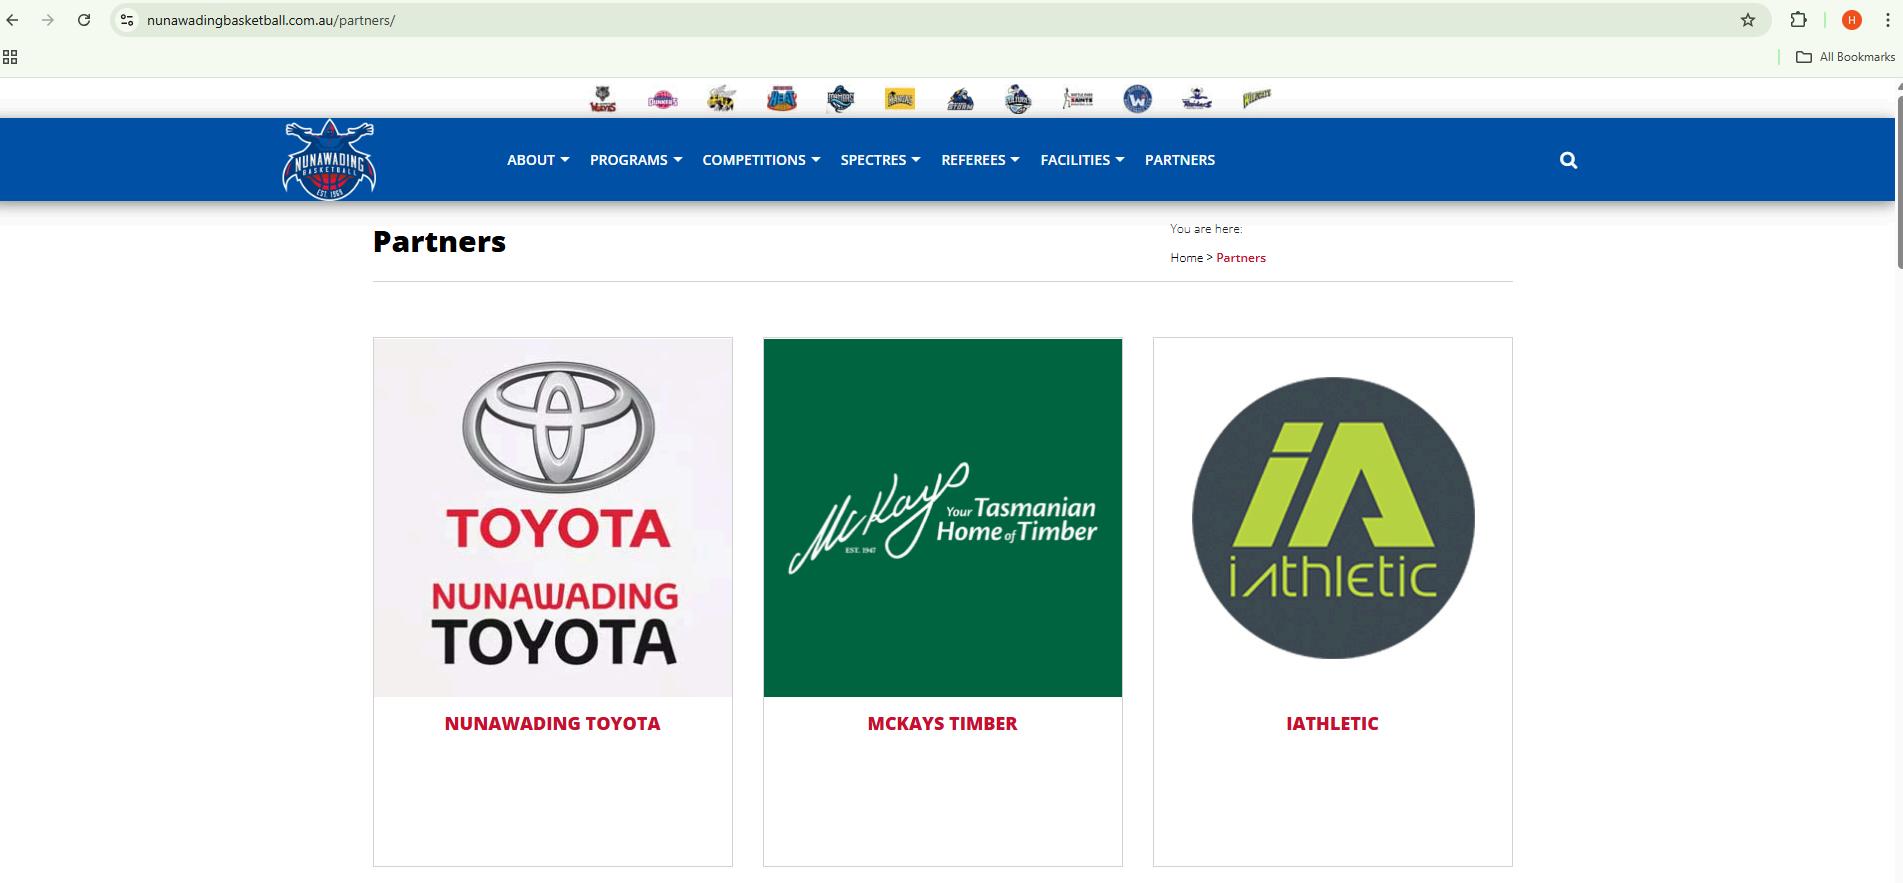The height and width of the screenshot is (883, 1903).
Task: Open the Chrome profile avatar
Action: point(1851,20)
